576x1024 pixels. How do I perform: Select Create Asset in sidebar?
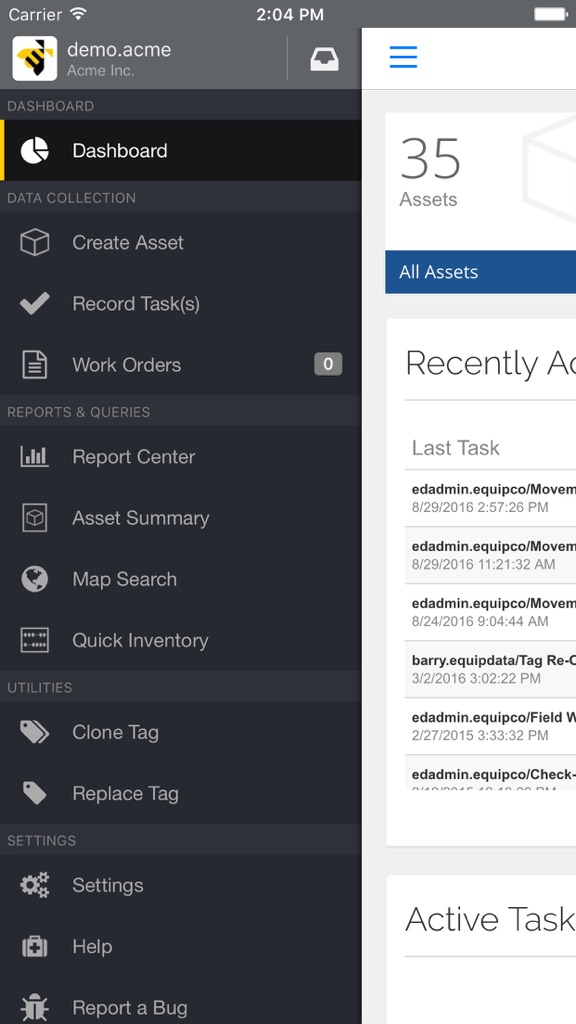[x=180, y=242]
